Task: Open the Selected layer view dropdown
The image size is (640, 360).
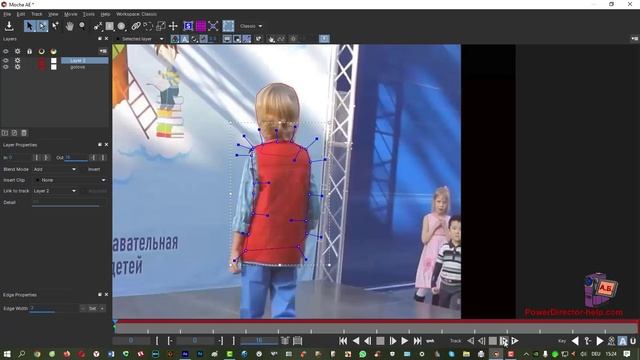Action: tap(140, 39)
